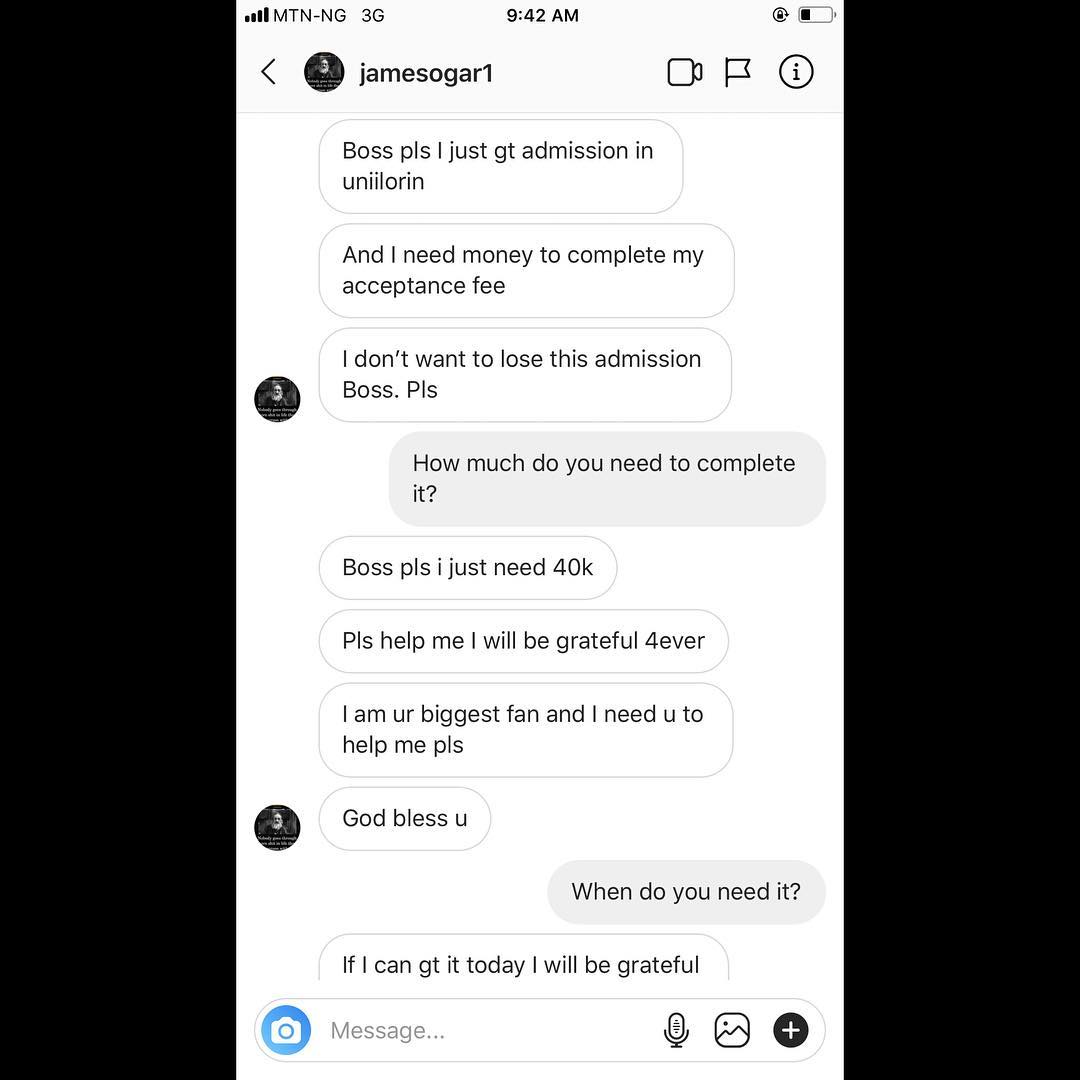The width and height of the screenshot is (1080, 1080).
Task: Start a video call with jamesogar1
Action: coord(685,72)
